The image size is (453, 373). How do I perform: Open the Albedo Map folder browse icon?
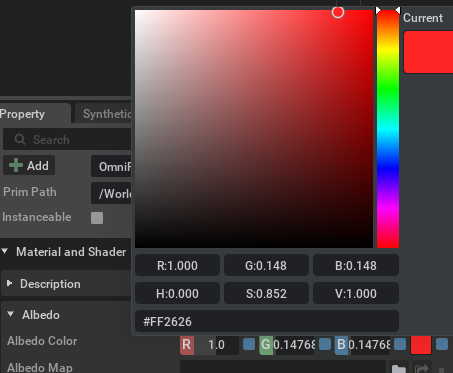click(399, 369)
